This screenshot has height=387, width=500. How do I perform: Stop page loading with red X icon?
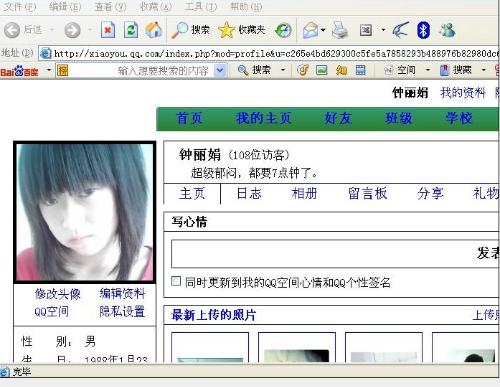pos(108,30)
